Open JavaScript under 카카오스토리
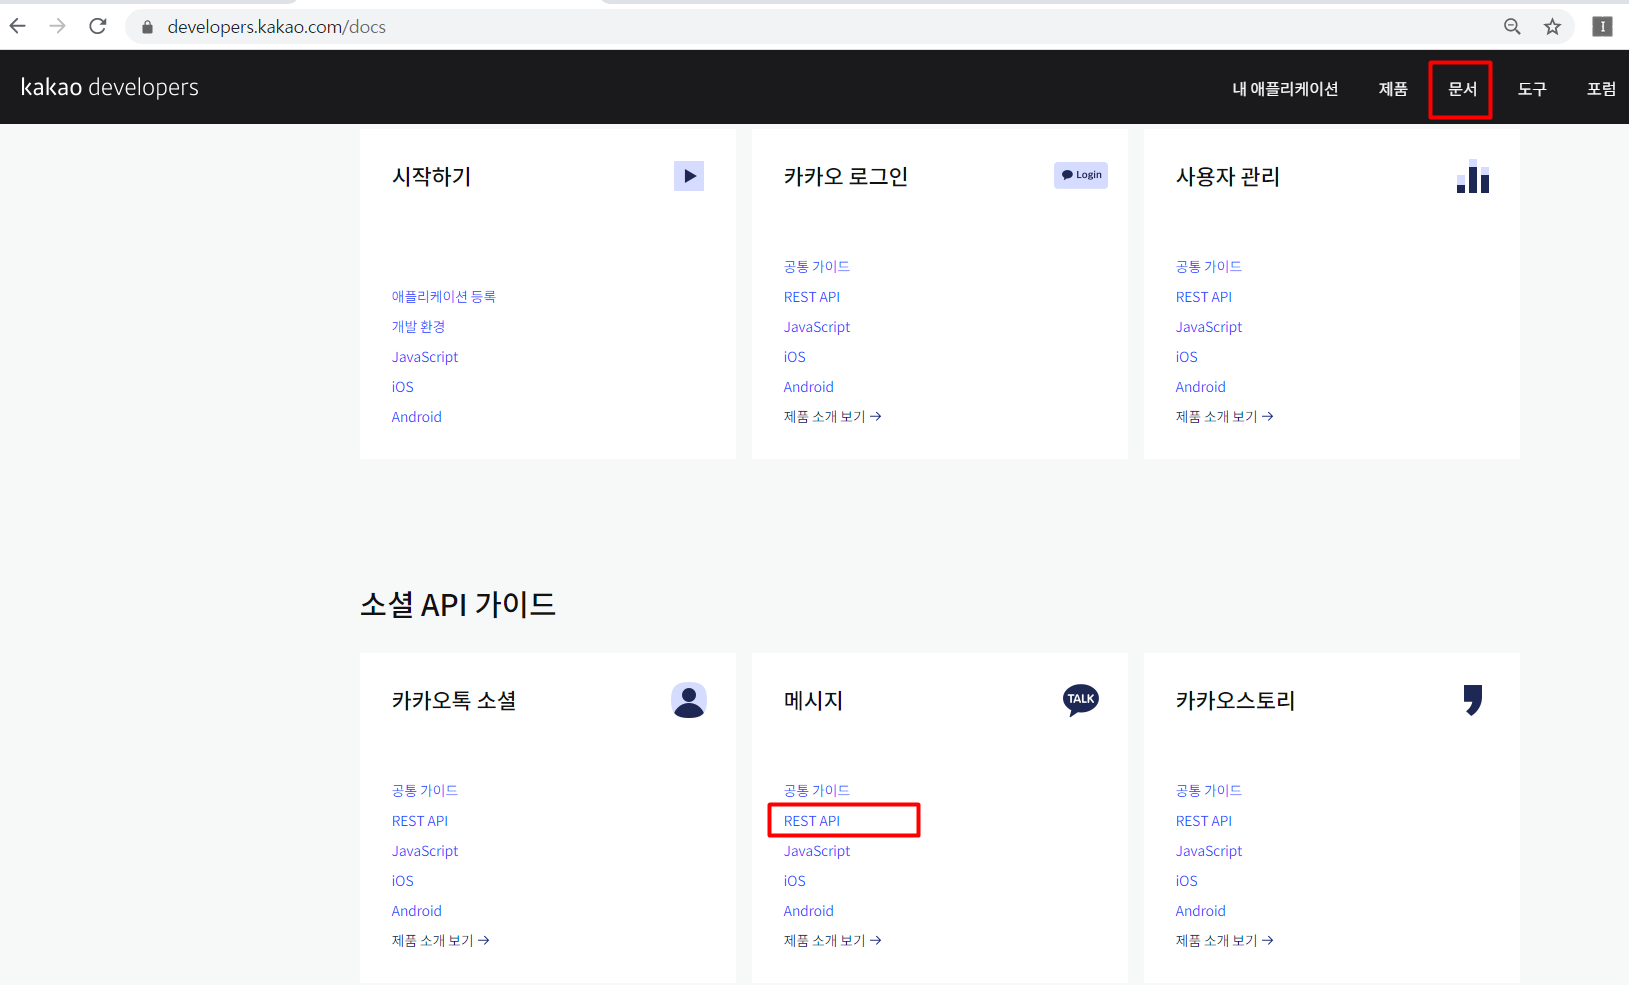This screenshot has width=1629, height=985. pyautogui.click(x=1209, y=851)
